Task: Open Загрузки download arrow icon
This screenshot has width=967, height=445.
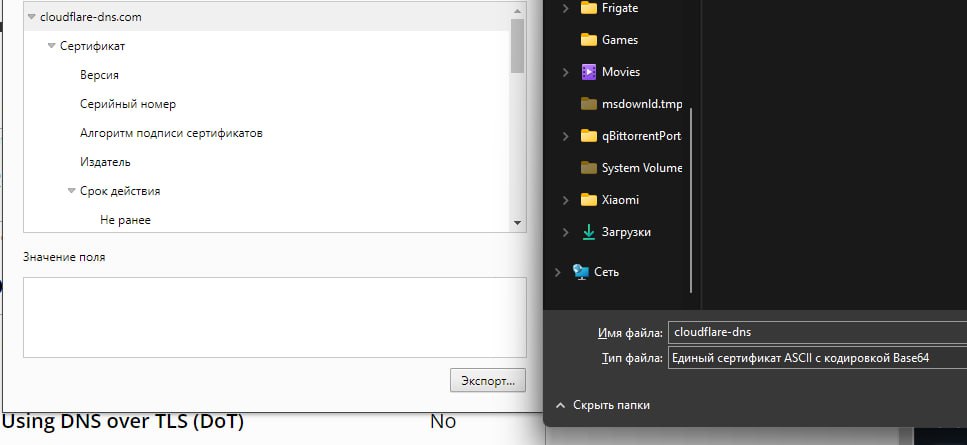Action: [589, 232]
